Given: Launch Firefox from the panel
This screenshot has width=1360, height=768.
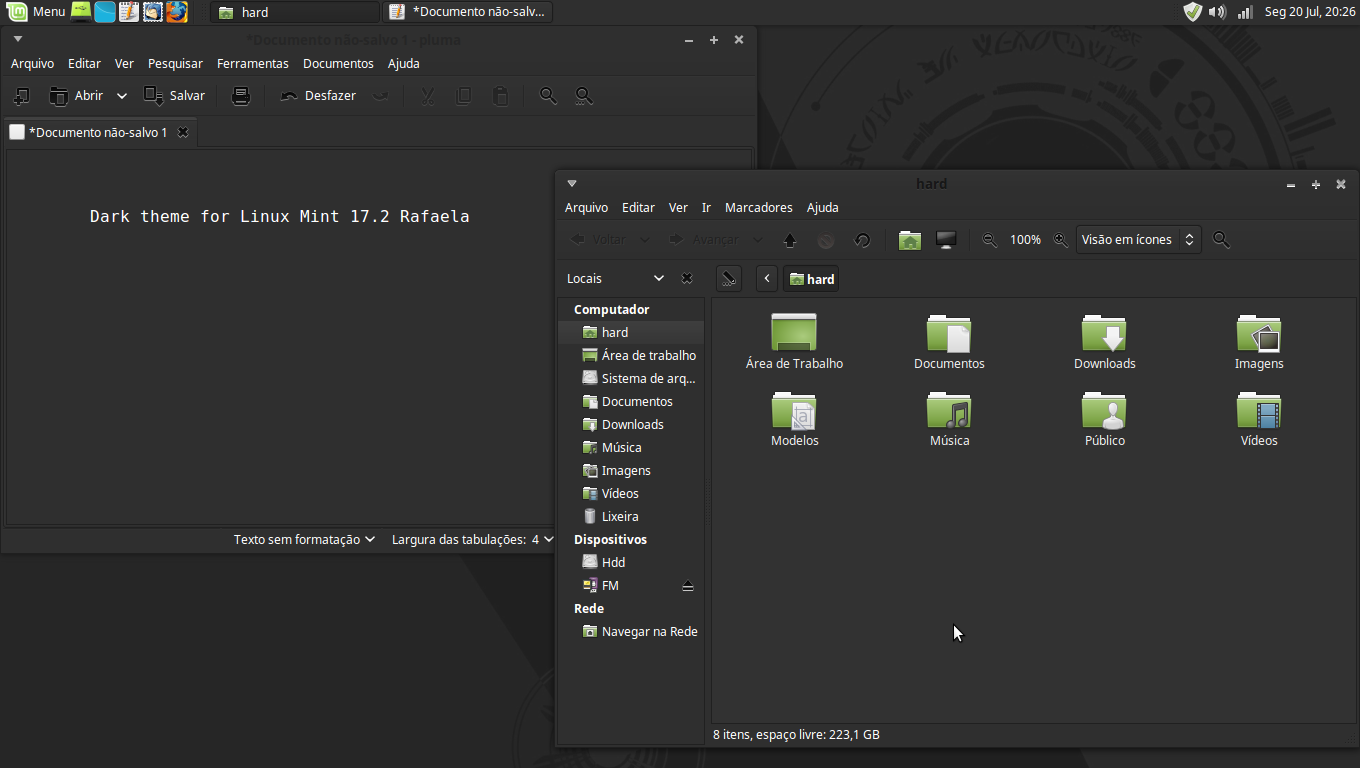Looking at the screenshot, I should point(177,12).
